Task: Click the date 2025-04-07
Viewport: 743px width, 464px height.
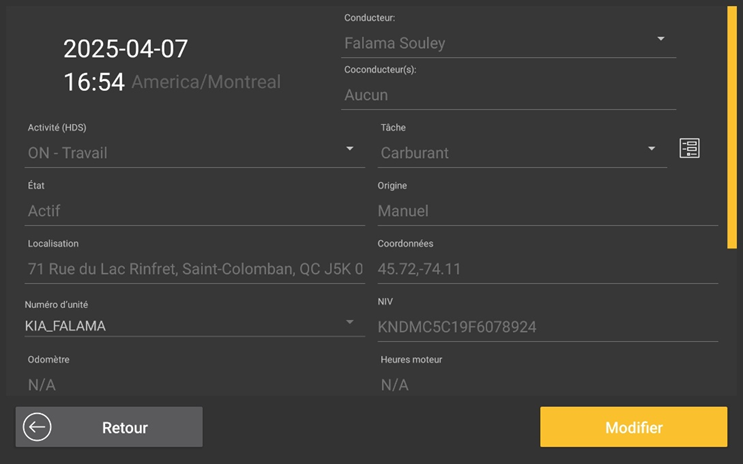Action: [x=126, y=49]
